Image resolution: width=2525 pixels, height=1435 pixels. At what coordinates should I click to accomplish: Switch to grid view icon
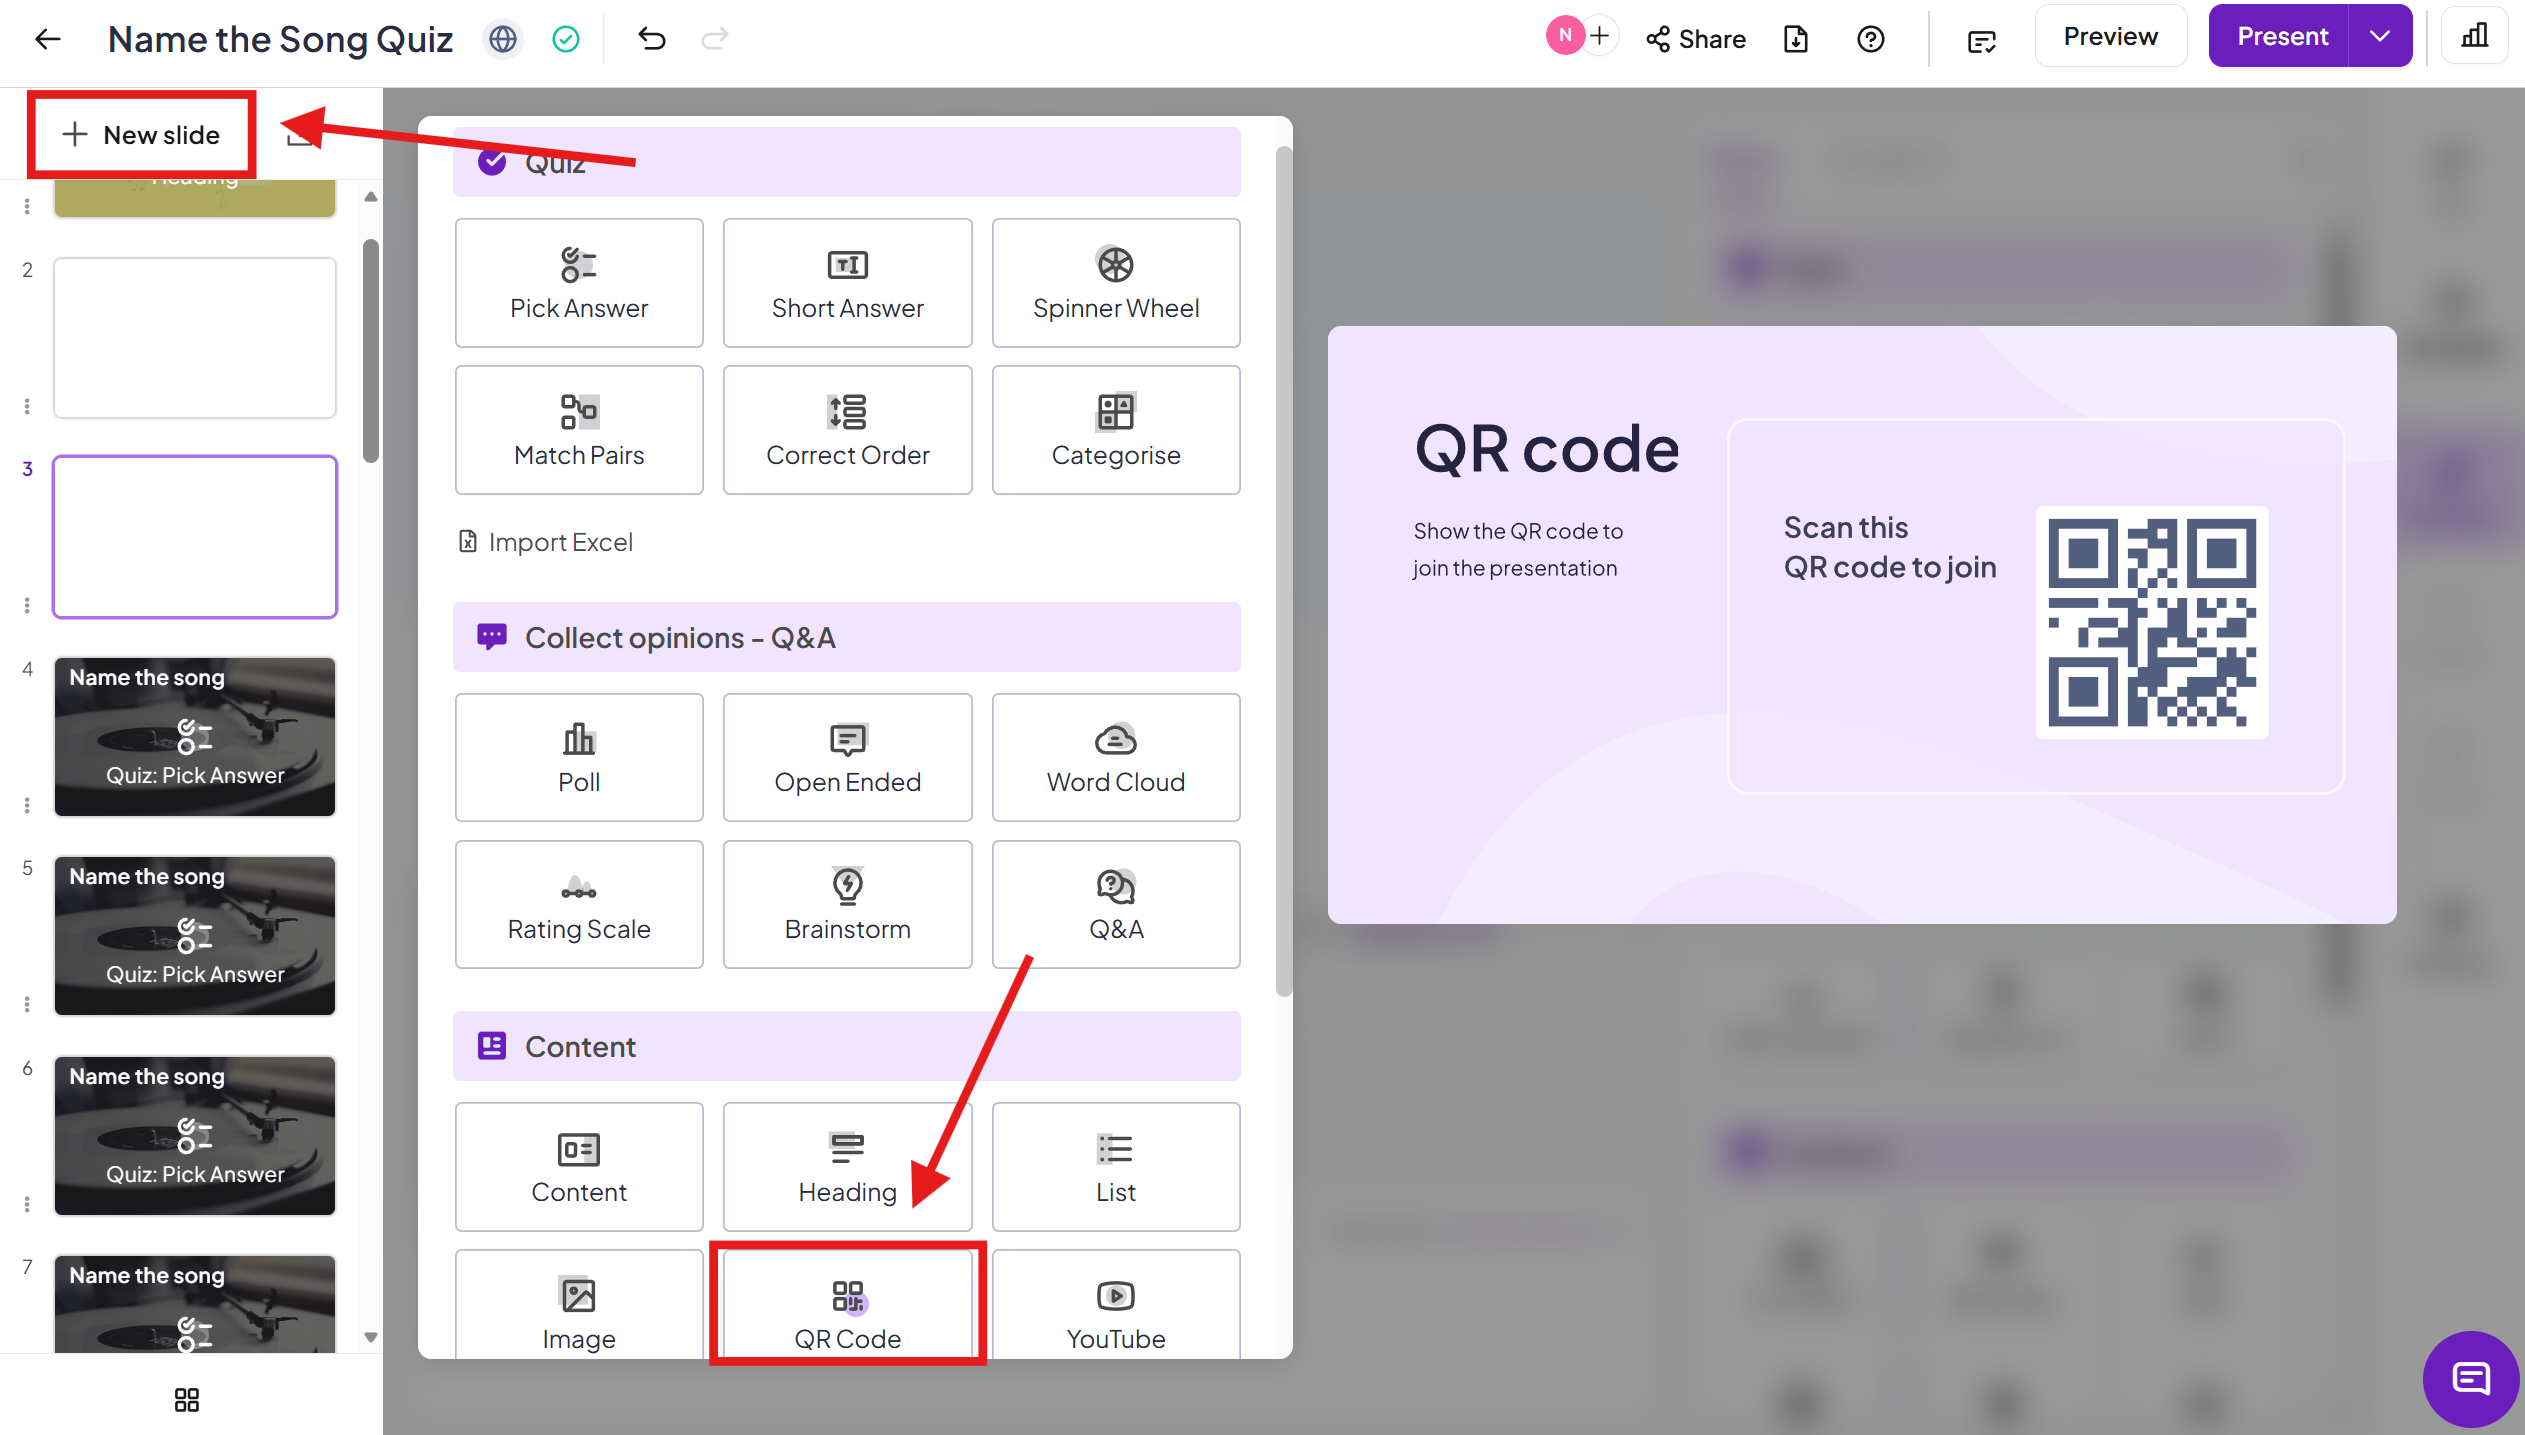coord(187,1399)
